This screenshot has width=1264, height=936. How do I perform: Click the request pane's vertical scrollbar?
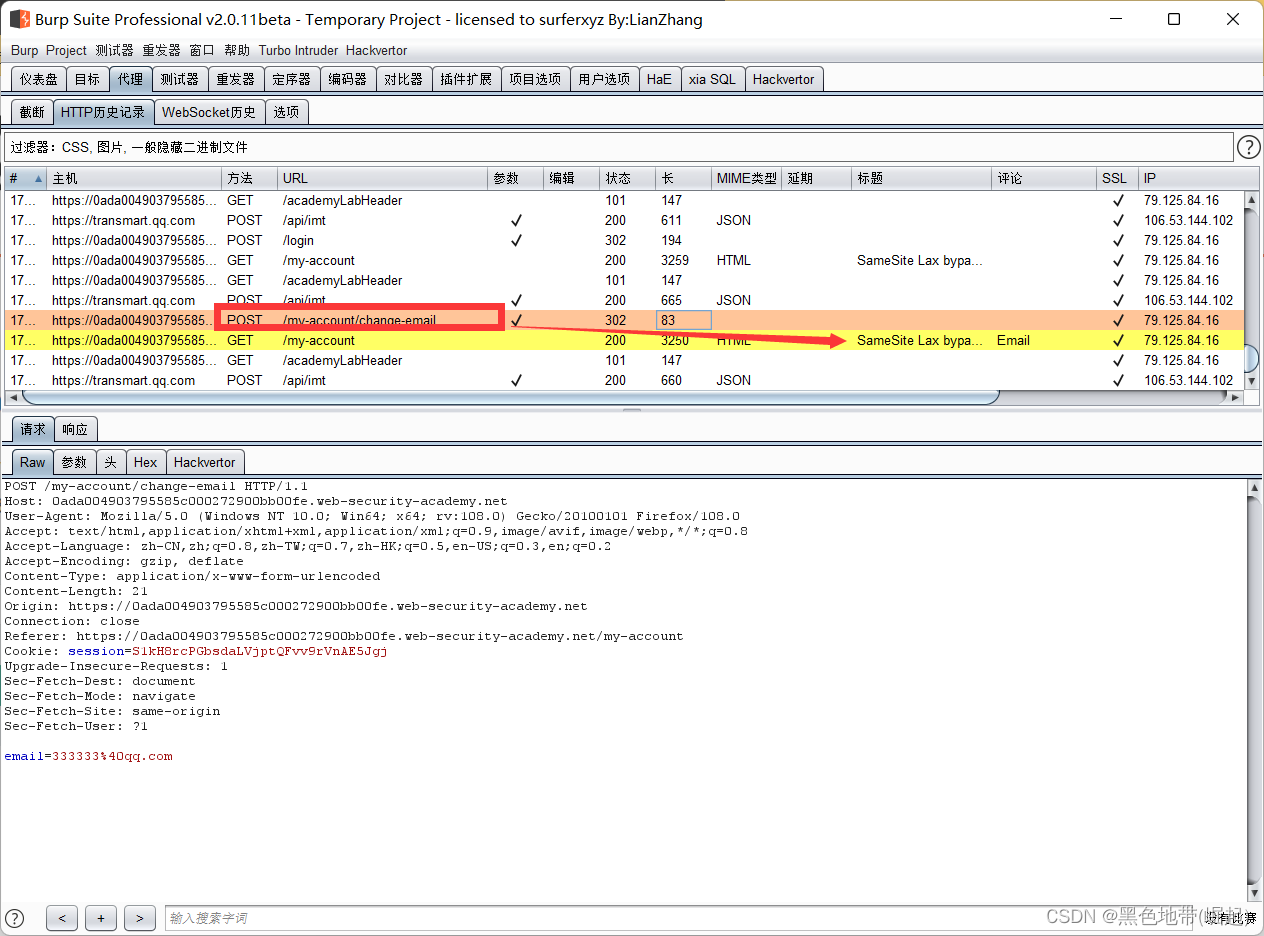pyautogui.click(x=1254, y=690)
